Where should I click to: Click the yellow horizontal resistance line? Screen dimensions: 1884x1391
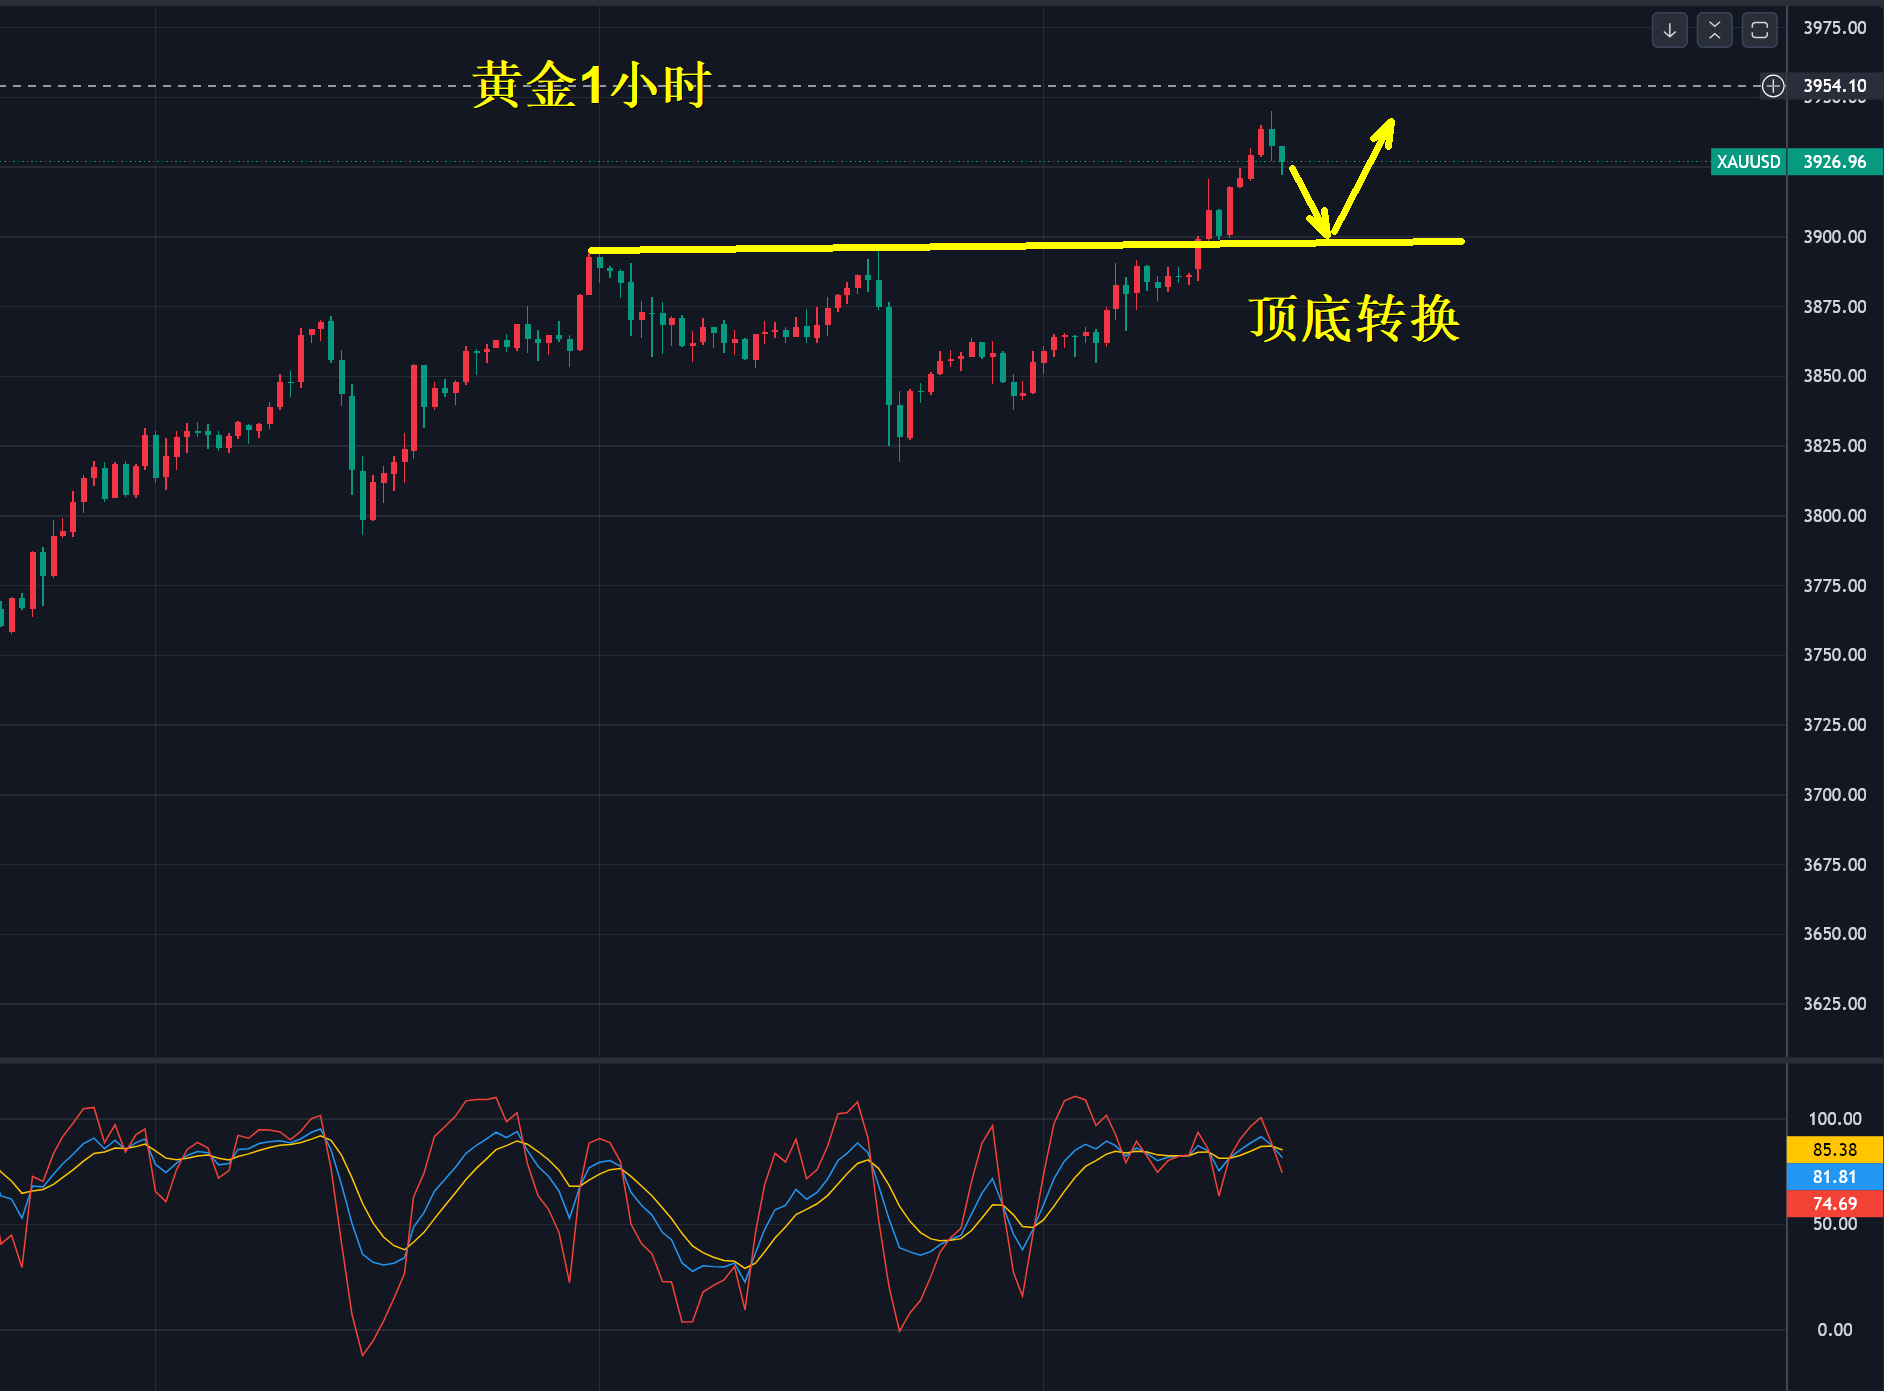[1026, 245]
